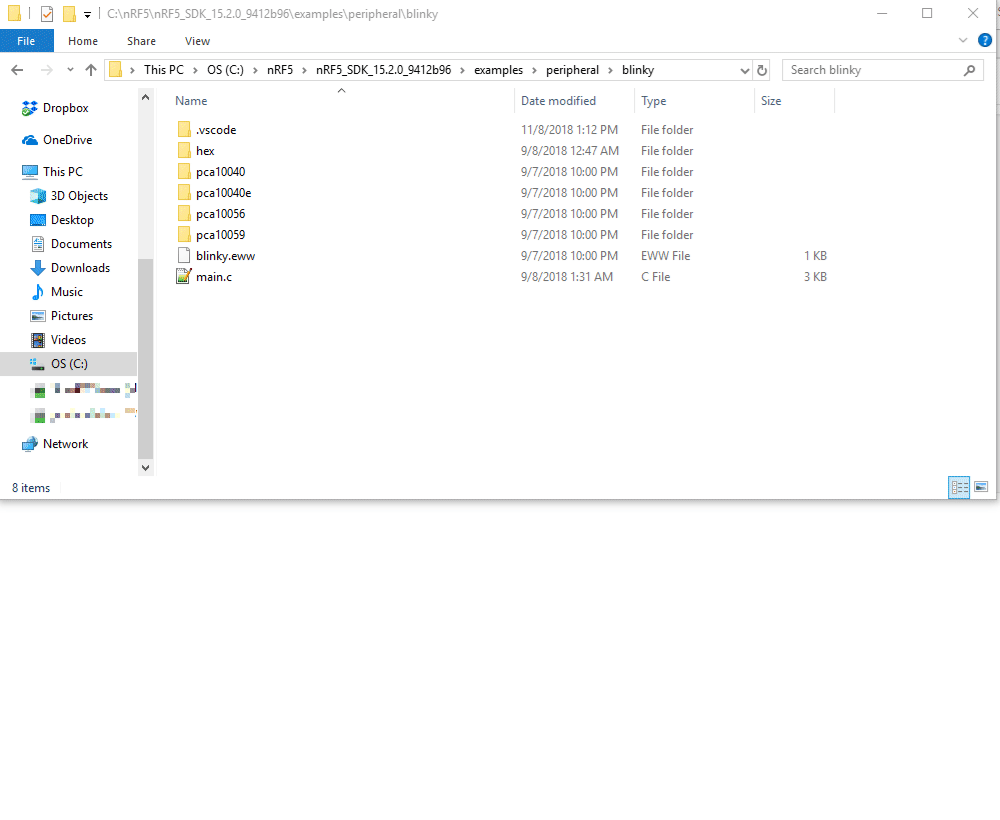Viewport: 1000px width, 820px height.
Task: Open Documents in the sidebar
Action: tap(71, 244)
